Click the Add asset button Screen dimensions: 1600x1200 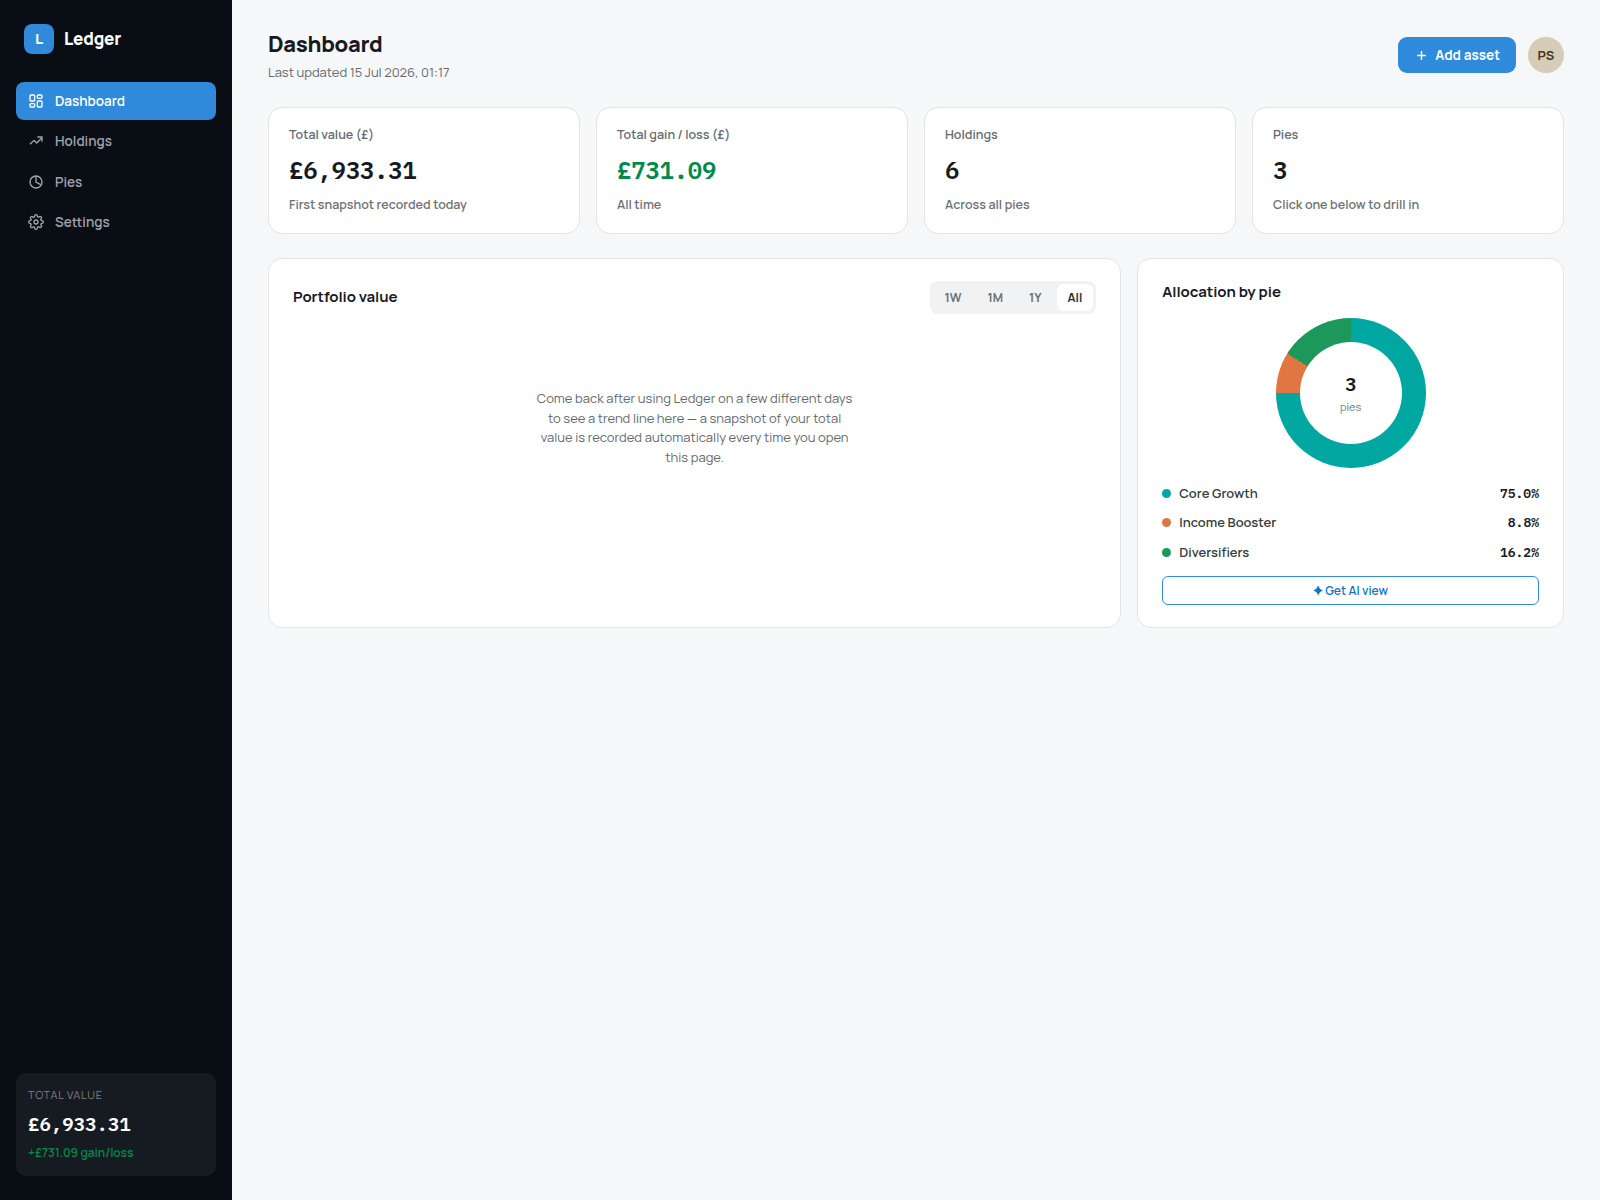pyautogui.click(x=1457, y=55)
